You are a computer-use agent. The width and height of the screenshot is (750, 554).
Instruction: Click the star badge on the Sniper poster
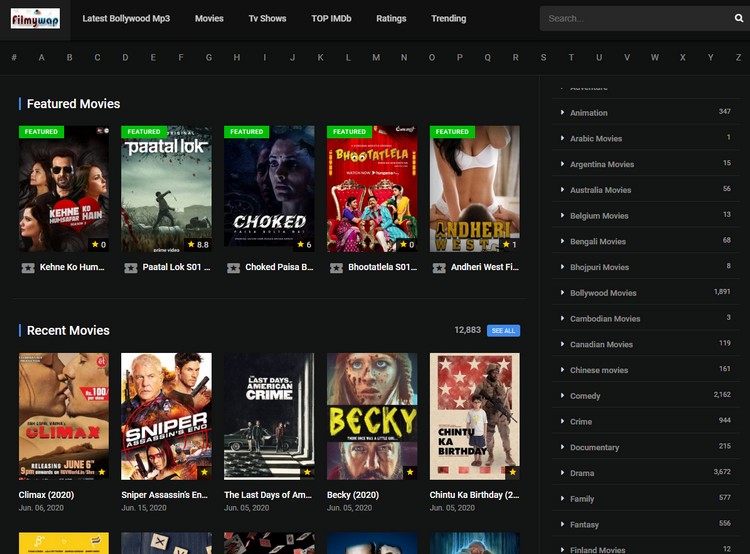pos(204,472)
